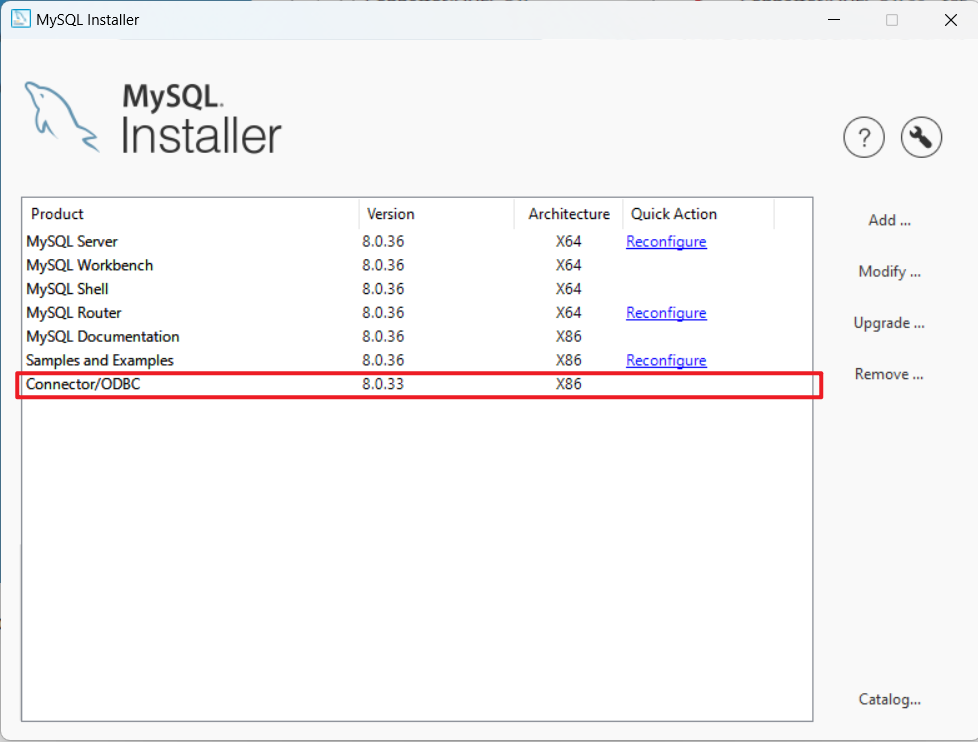Select the MySQL Shell row
The image size is (978, 742).
[x=417, y=289]
